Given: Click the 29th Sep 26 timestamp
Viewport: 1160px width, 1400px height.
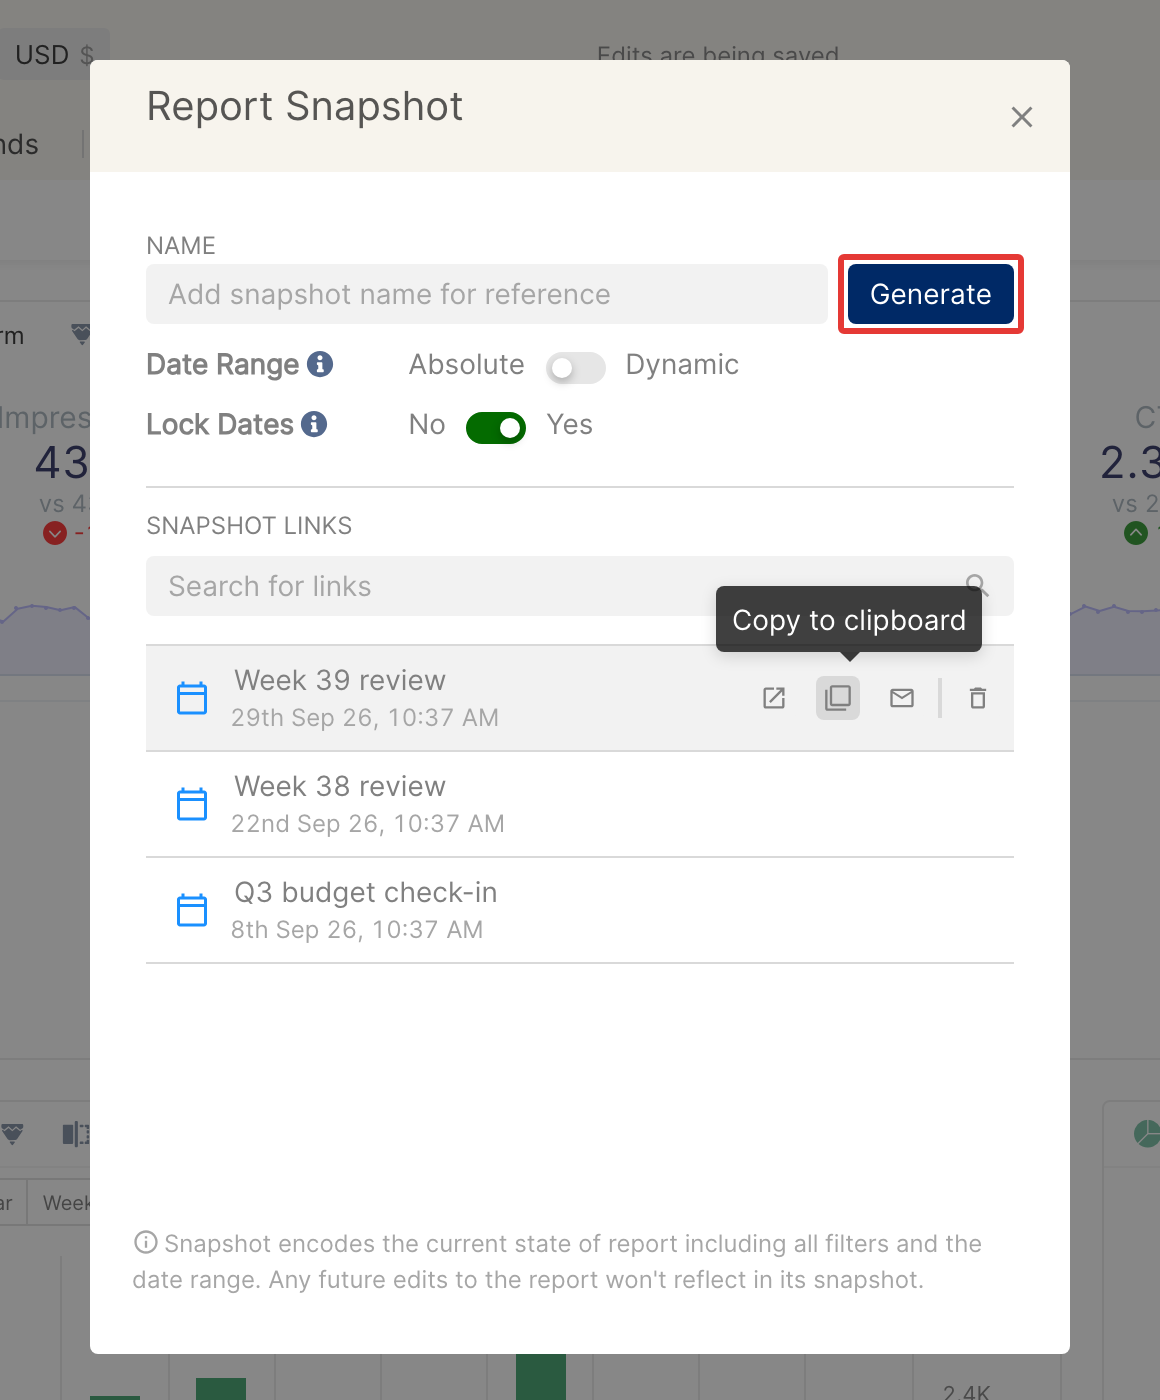Looking at the screenshot, I should pos(365,718).
